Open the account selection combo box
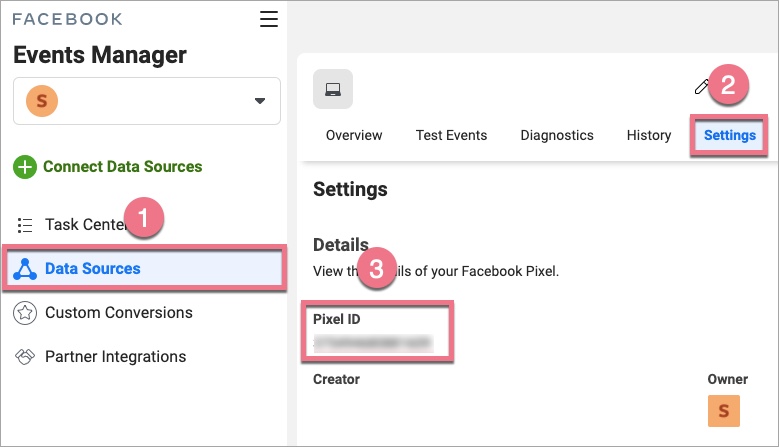 click(x=147, y=101)
